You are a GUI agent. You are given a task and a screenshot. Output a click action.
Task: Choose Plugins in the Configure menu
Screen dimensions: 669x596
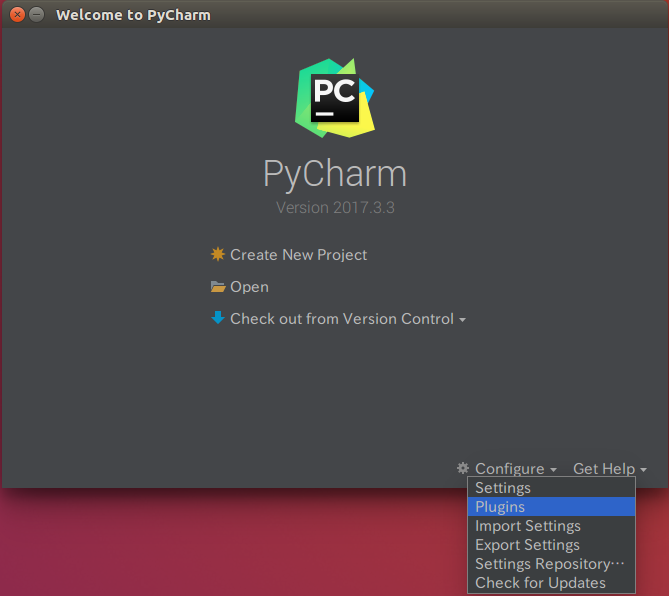551,507
